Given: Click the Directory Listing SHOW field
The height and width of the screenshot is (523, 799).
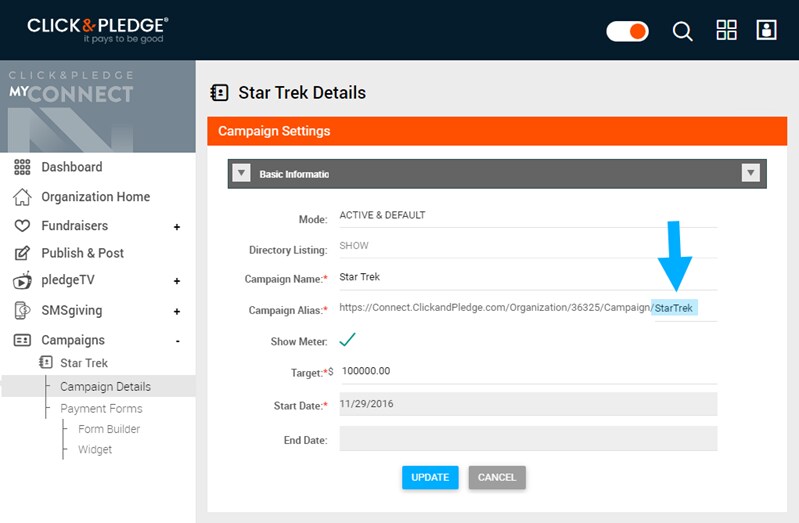Looking at the screenshot, I should pos(528,246).
